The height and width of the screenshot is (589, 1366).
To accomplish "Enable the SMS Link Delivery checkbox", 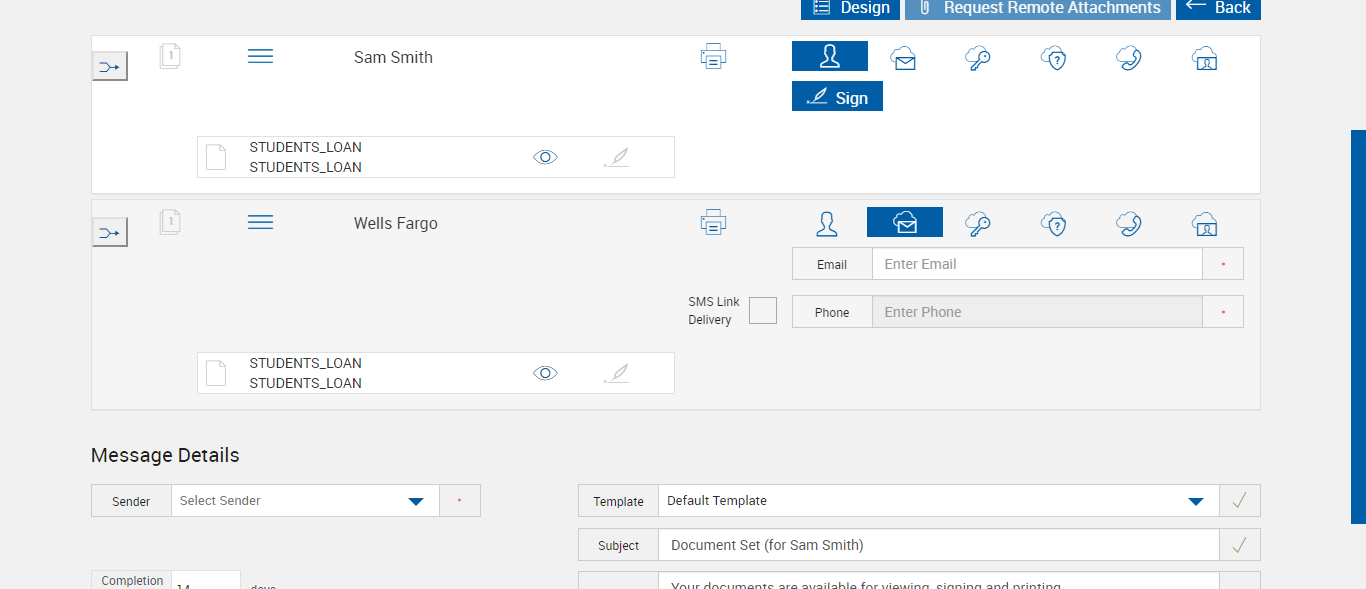I will pyautogui.click(x=763, y=311).
